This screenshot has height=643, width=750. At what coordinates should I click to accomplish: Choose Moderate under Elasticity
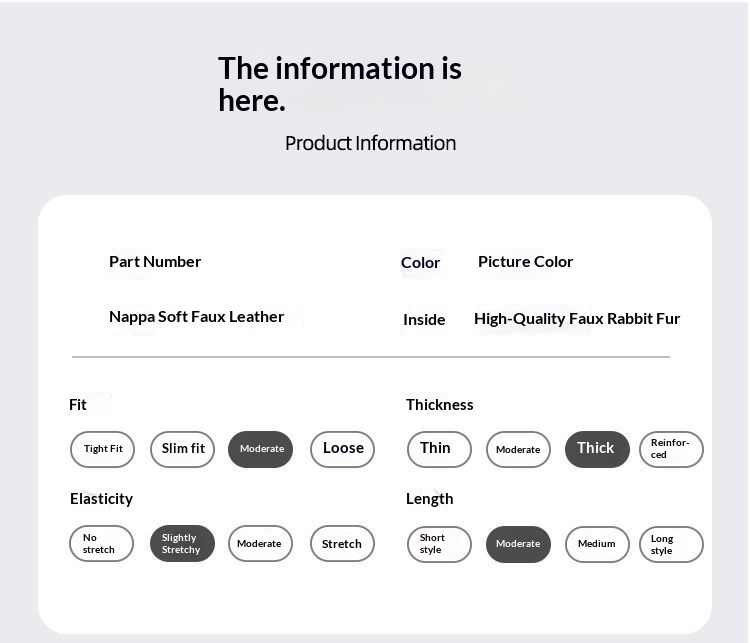point(260,544)
